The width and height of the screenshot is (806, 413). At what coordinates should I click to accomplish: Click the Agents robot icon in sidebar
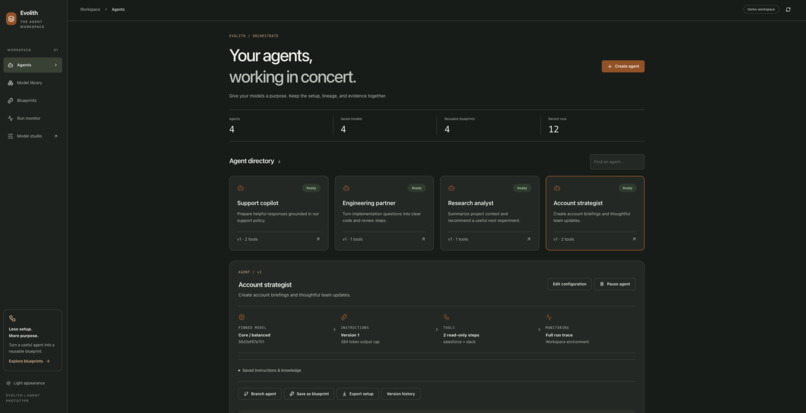click(11, 65)
